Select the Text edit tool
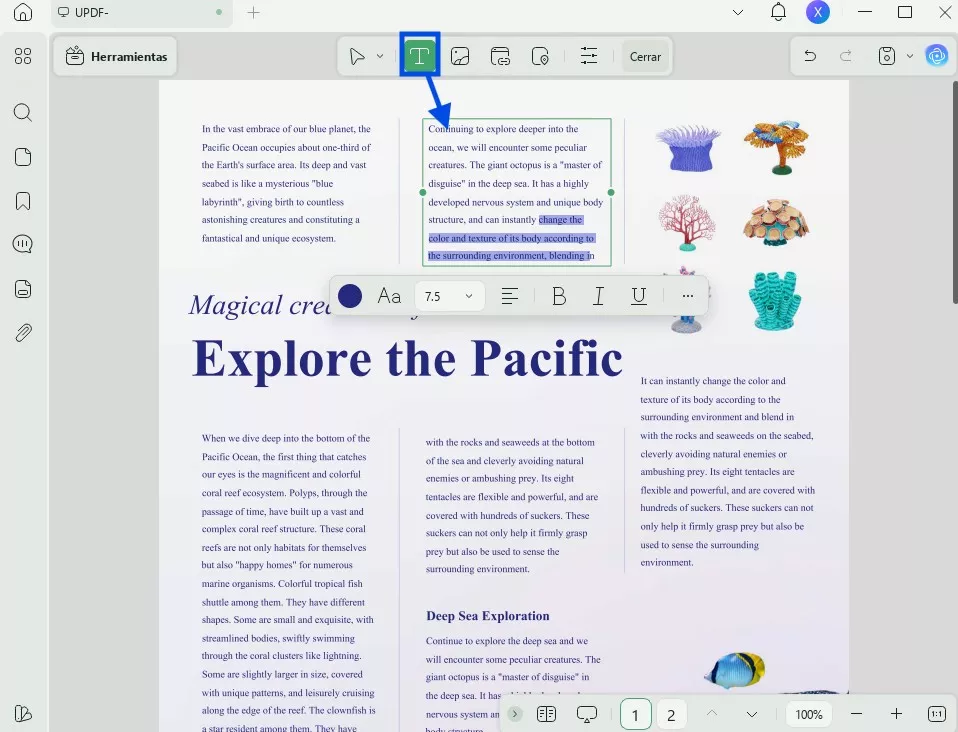The width and height of the screenshot is (958, 732). pyautogui.click(x=420, y=56)
